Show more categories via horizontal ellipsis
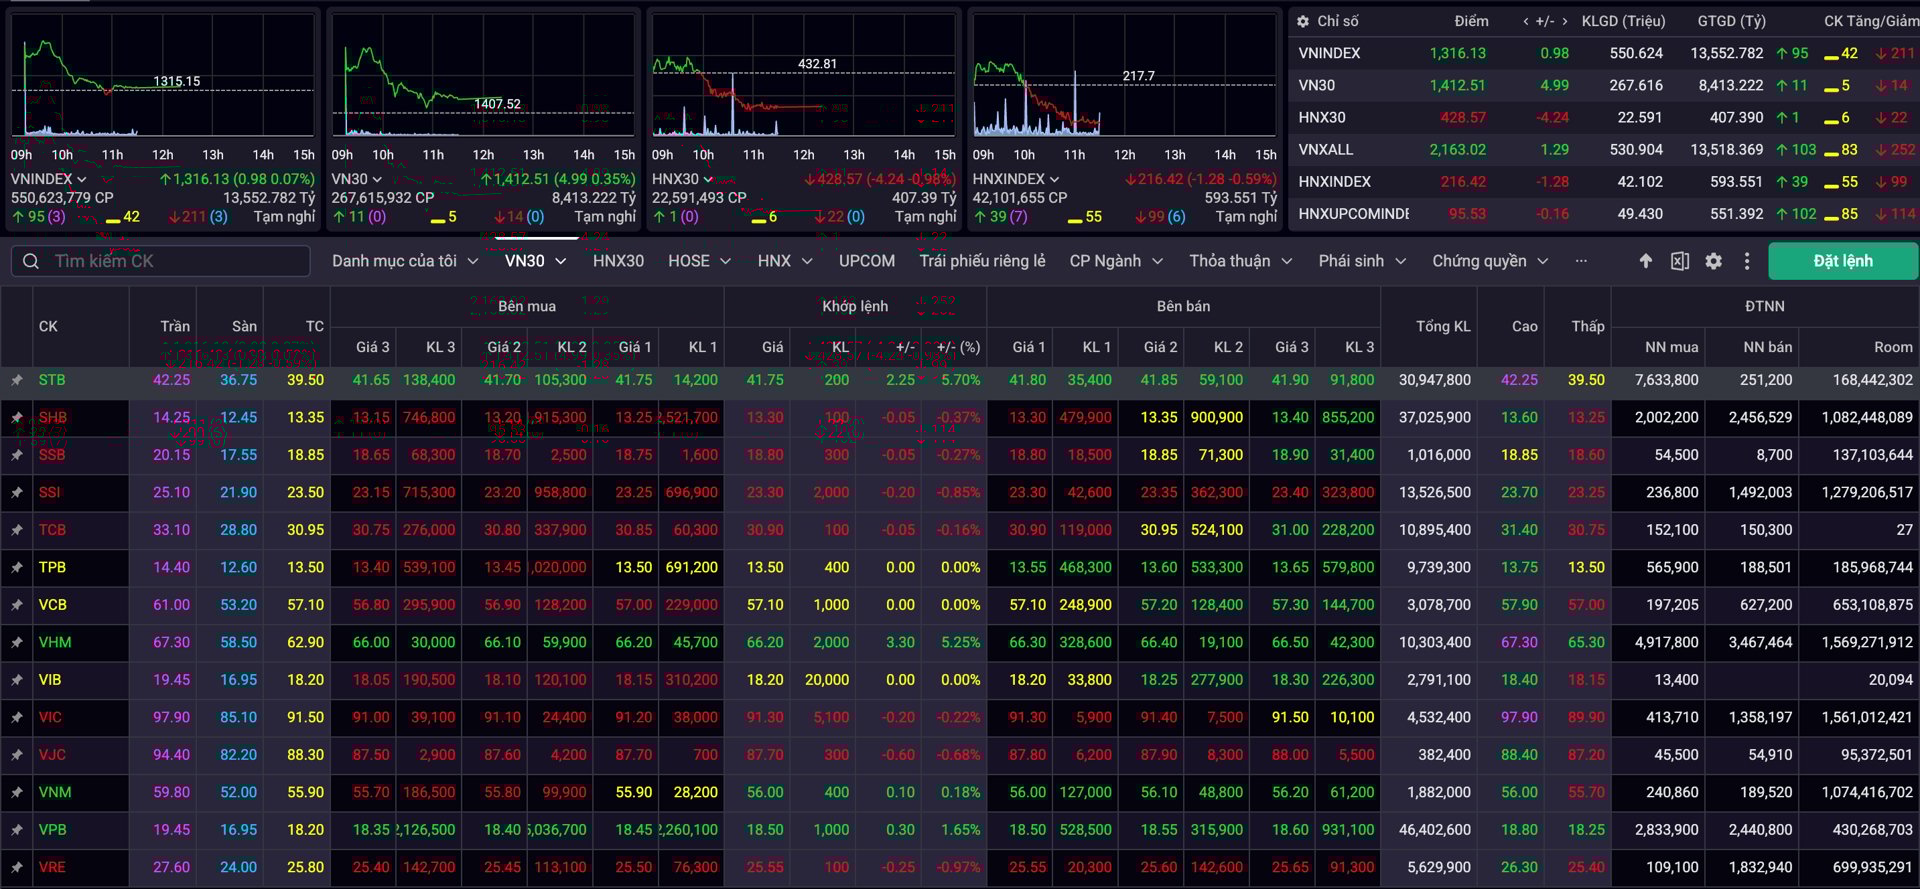1920x889 pixels. coord(1581,261)
